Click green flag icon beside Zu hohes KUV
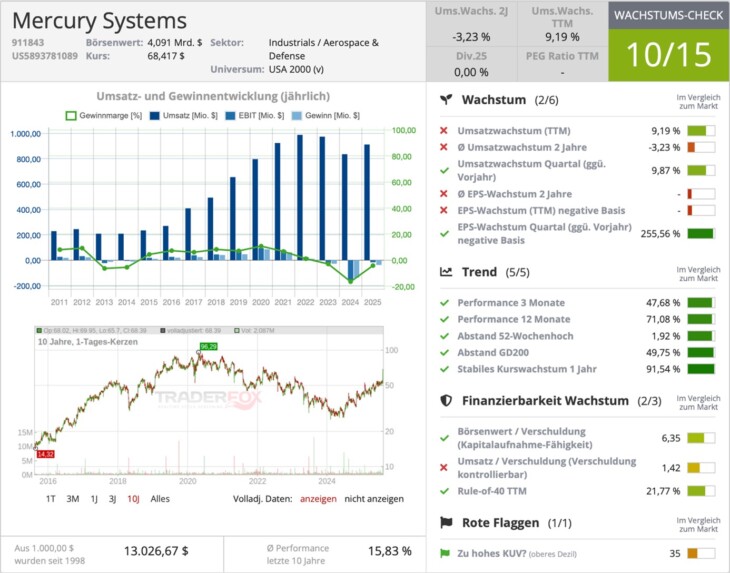Image resolution: width=730 pixels, height=573 pixels. (445, 553)
